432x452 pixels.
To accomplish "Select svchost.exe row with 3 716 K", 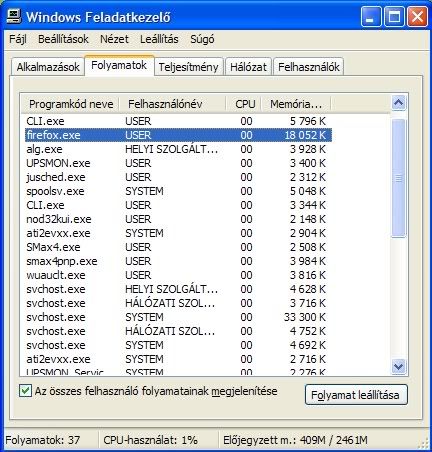I will coord(178,303).
